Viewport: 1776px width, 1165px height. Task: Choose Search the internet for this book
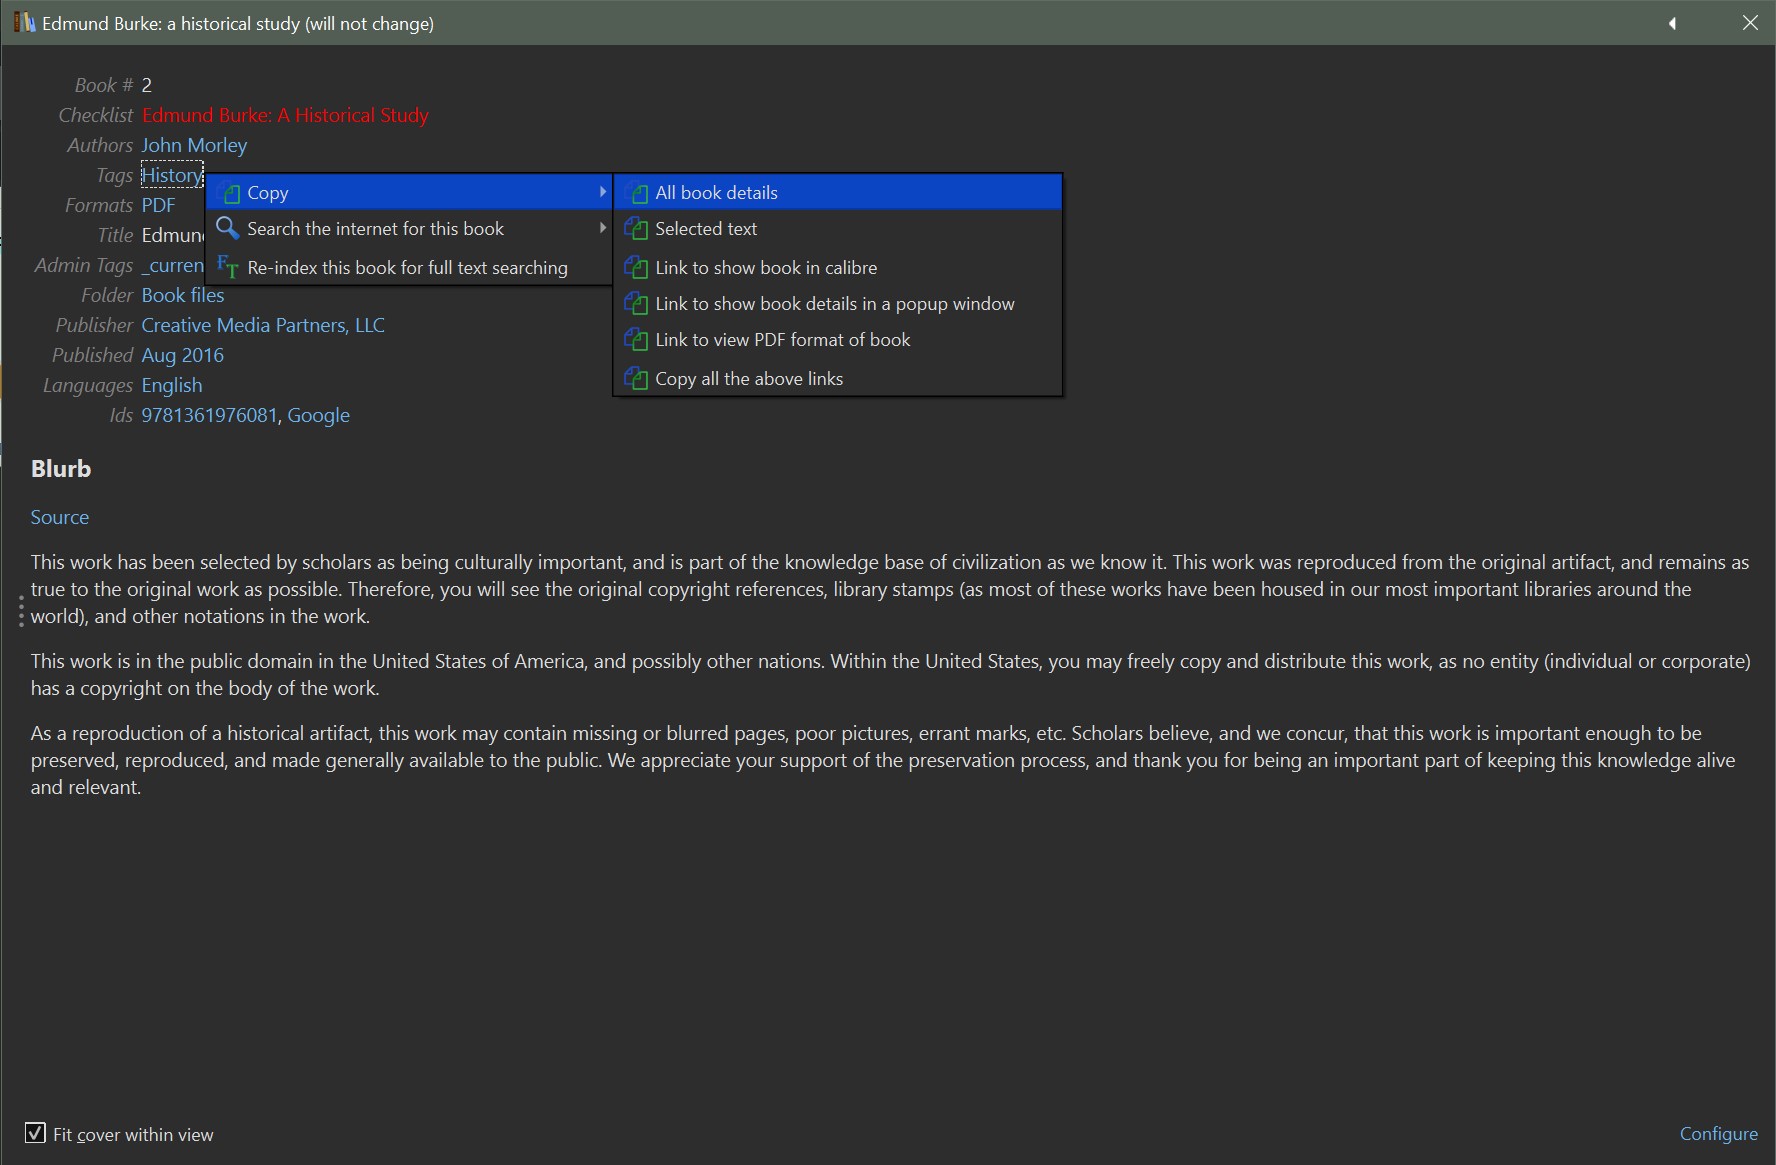tap(409, 229)
